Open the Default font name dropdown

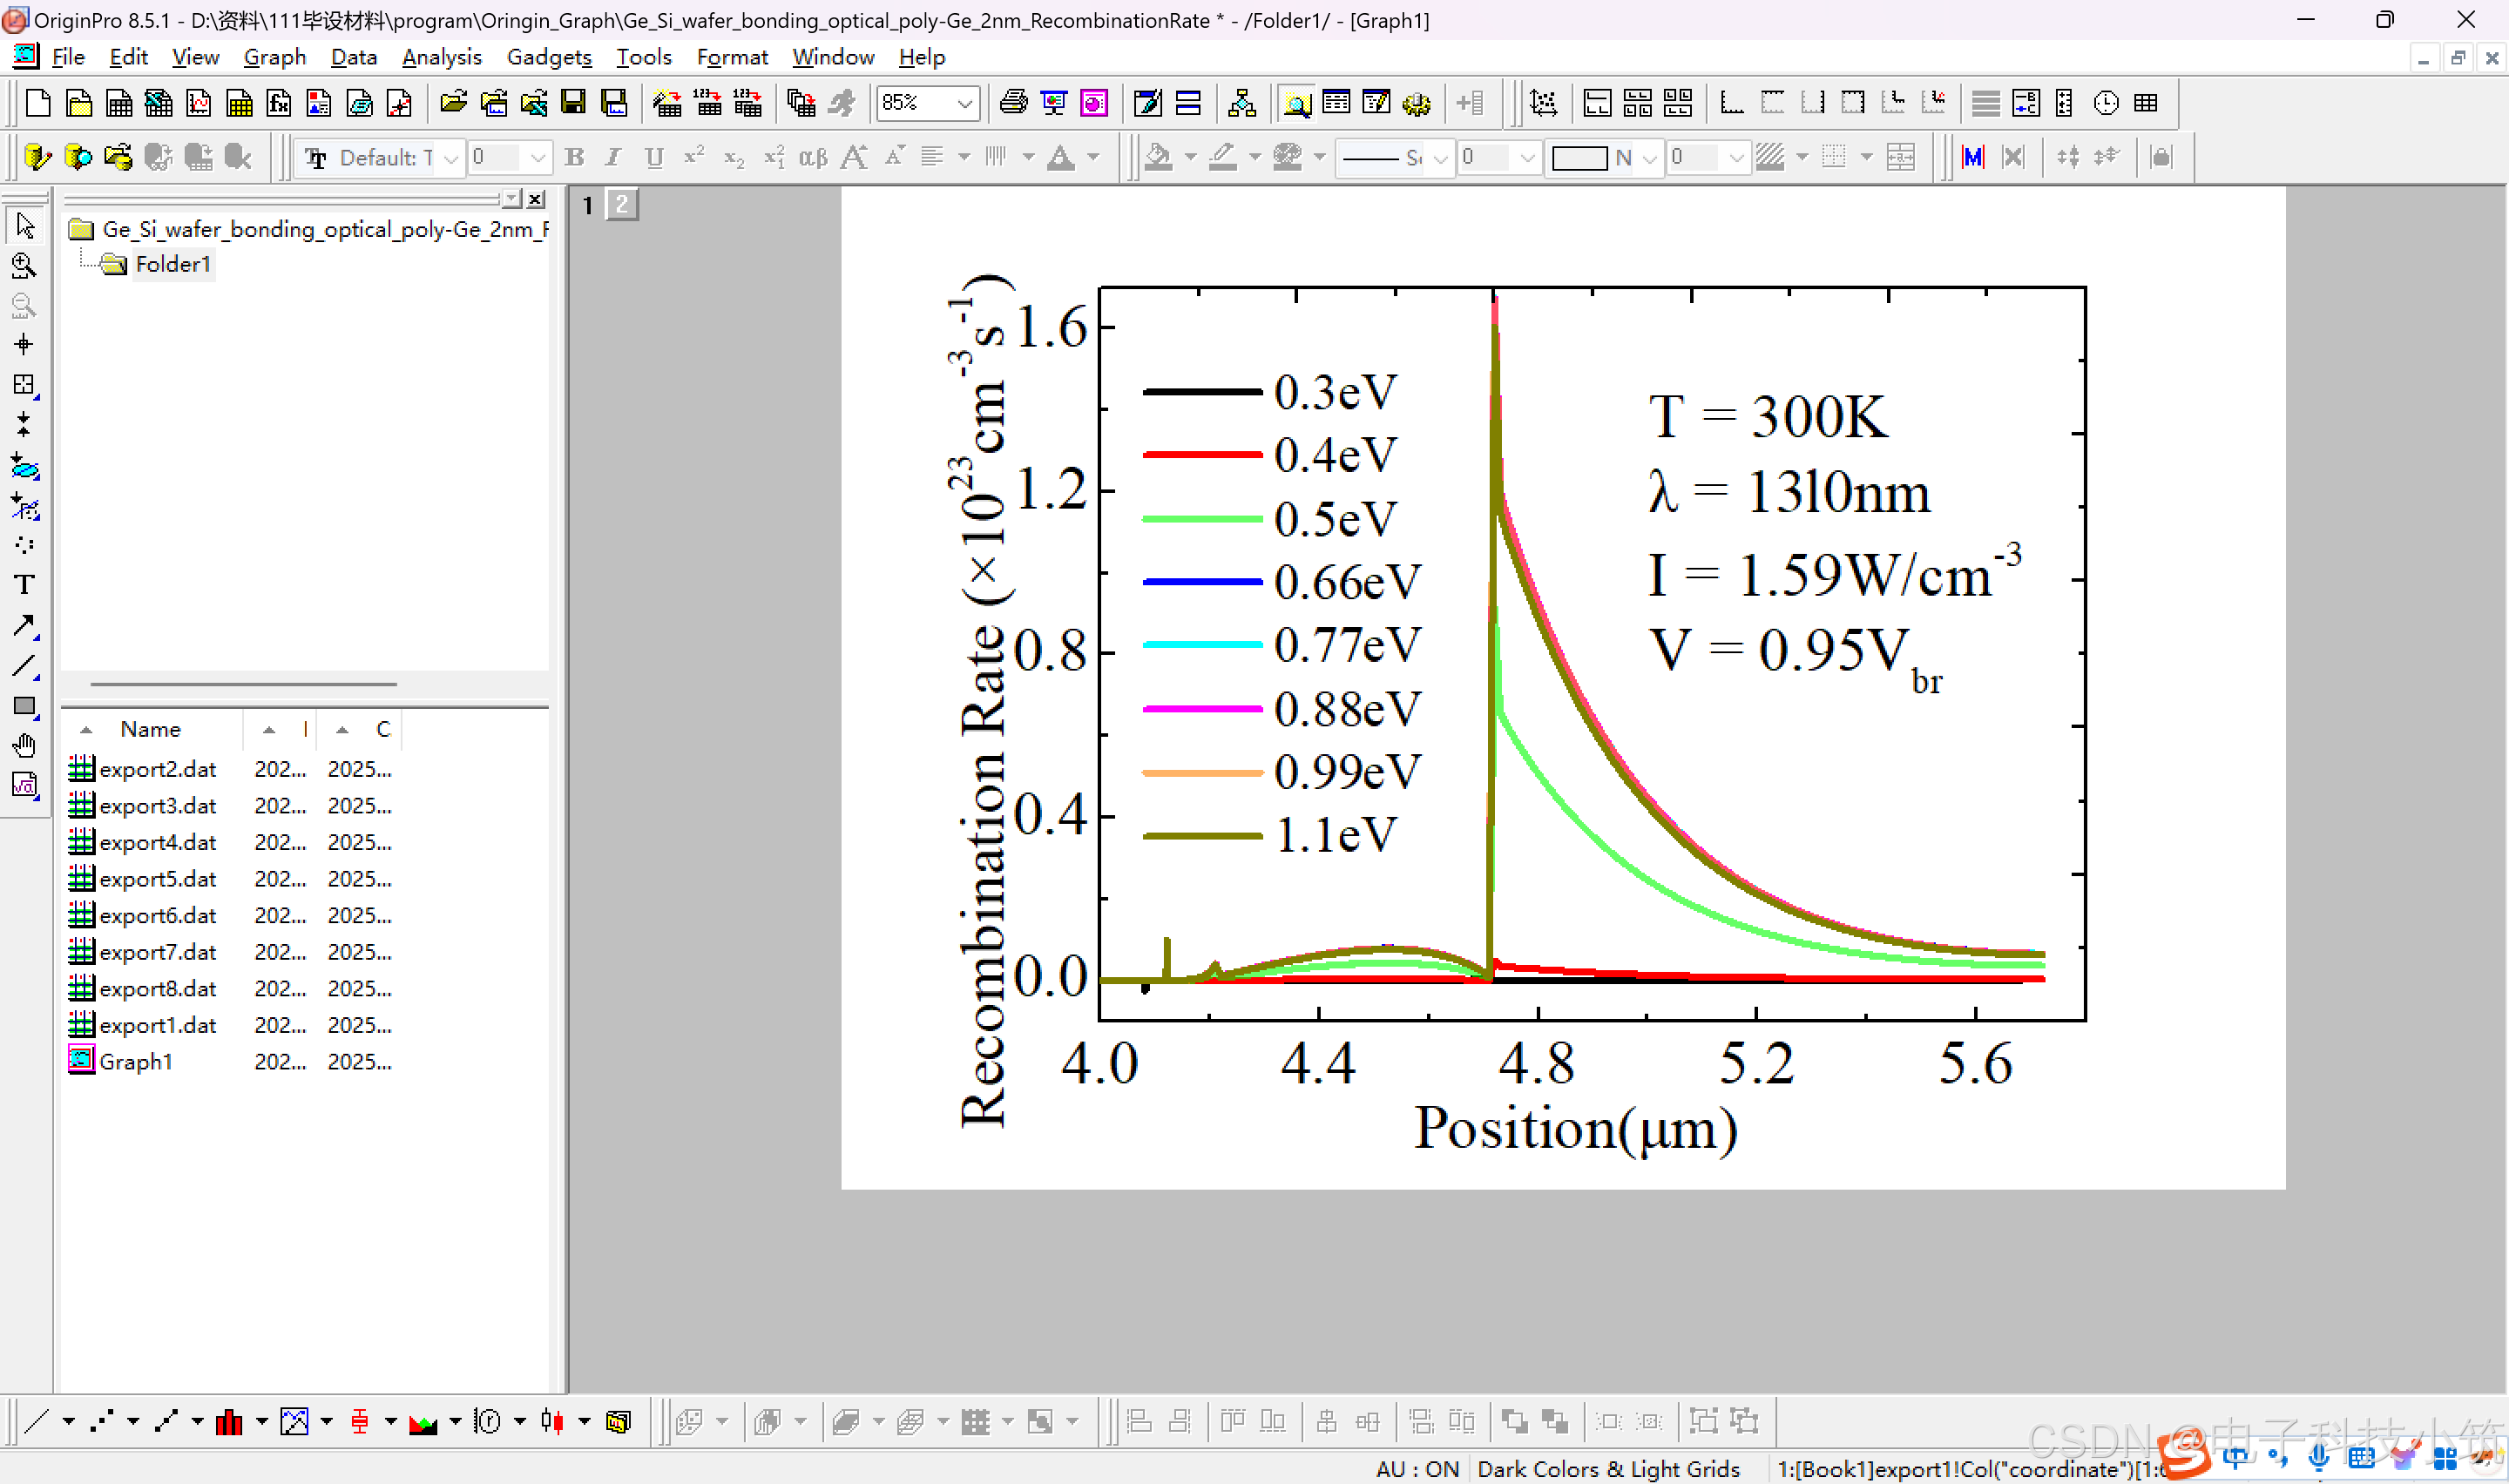[x=451, y=157]
